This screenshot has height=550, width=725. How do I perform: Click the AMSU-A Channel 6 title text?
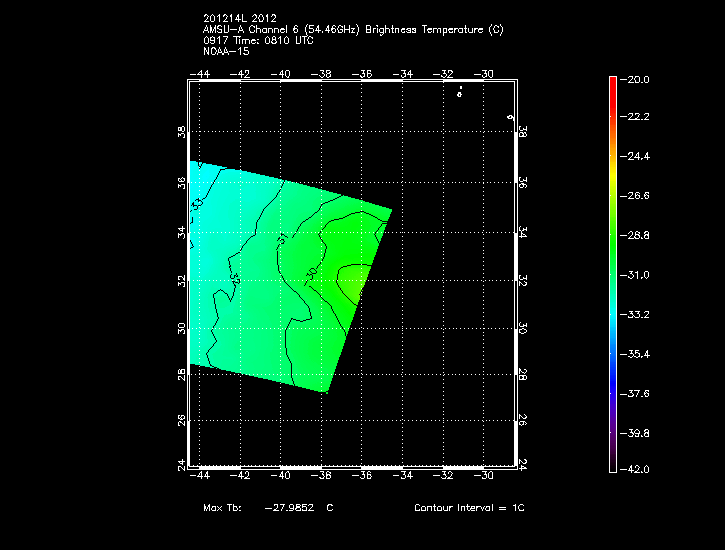tap(353, 30)
